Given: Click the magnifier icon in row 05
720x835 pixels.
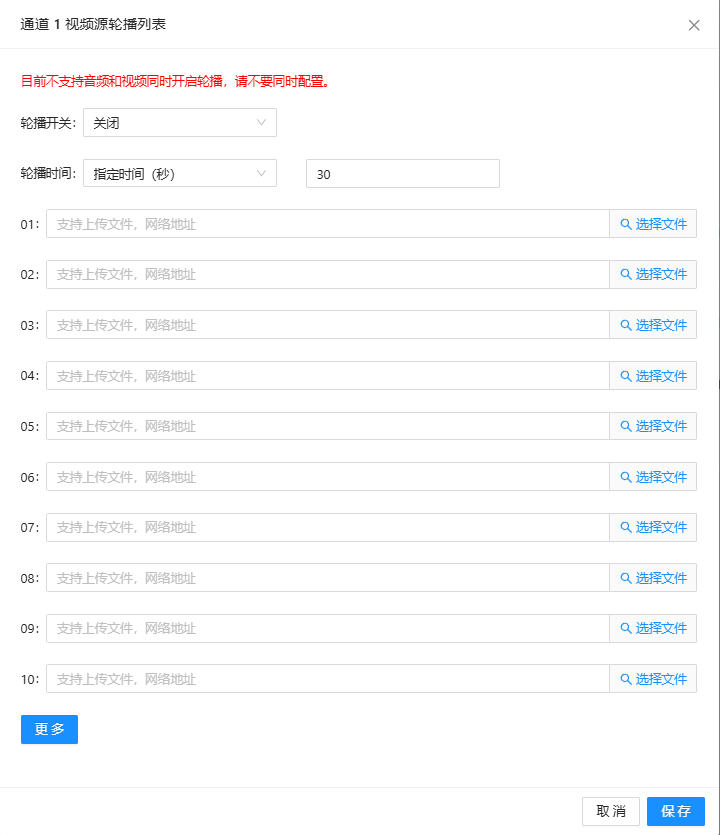Looking at the screenshot, I should pos(626,426).
